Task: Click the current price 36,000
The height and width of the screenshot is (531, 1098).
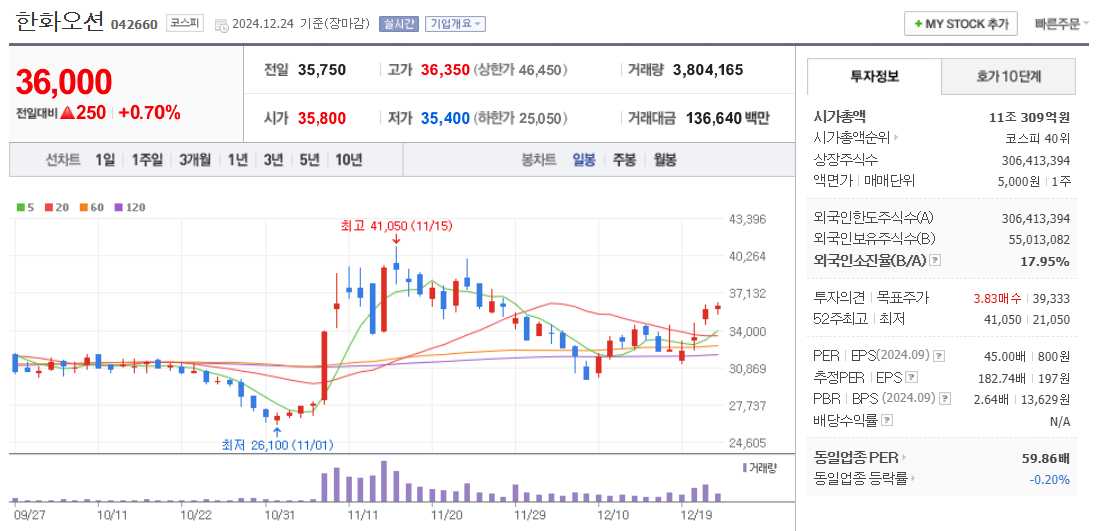Action: (x=64, y=82)
